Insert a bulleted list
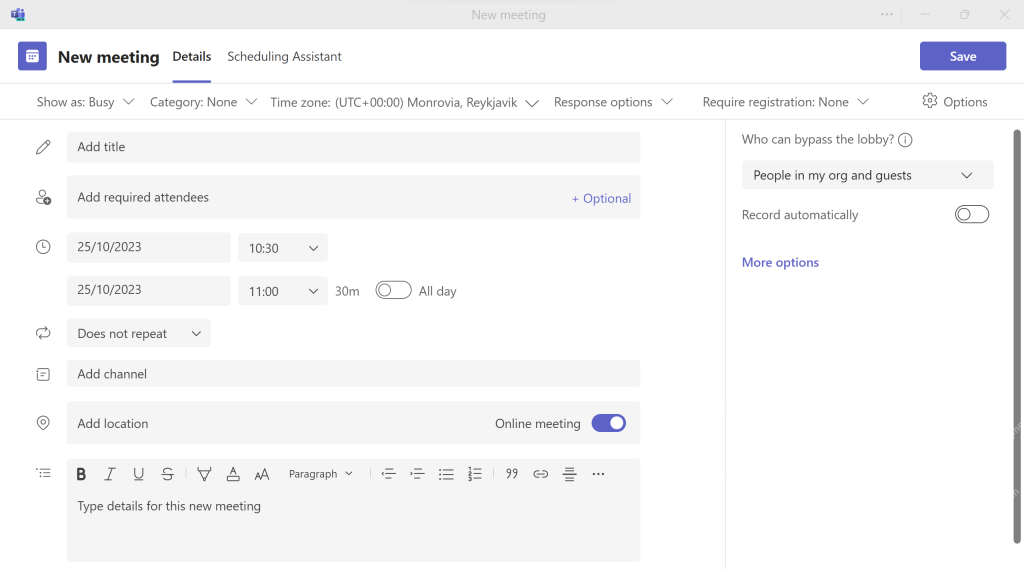The image size is (1024, 576). [x=446, y=474]
